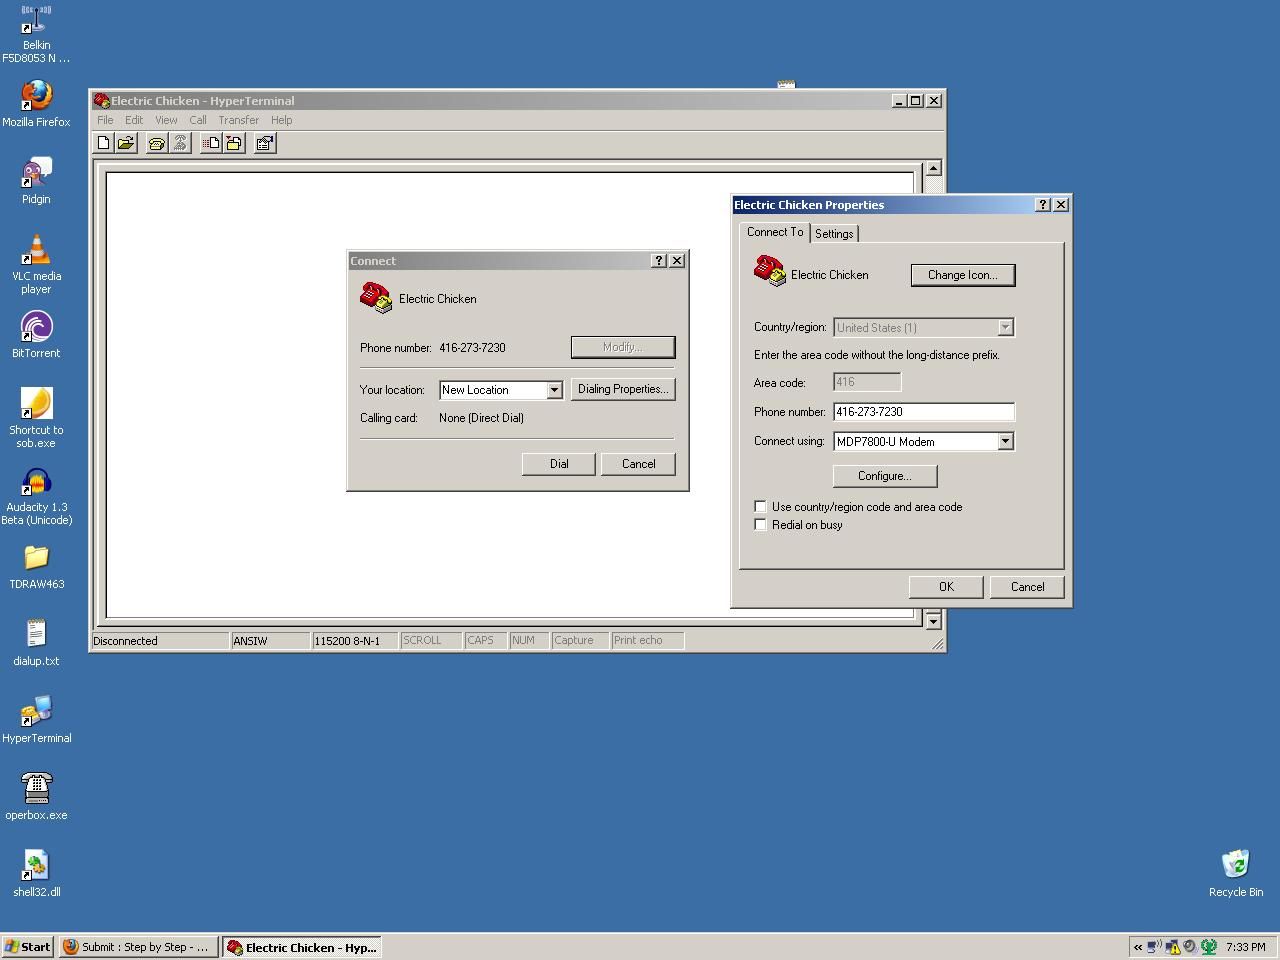Launch HyperTerminal from the desktop
1280x960 pixels.
[x=37, y=712]
